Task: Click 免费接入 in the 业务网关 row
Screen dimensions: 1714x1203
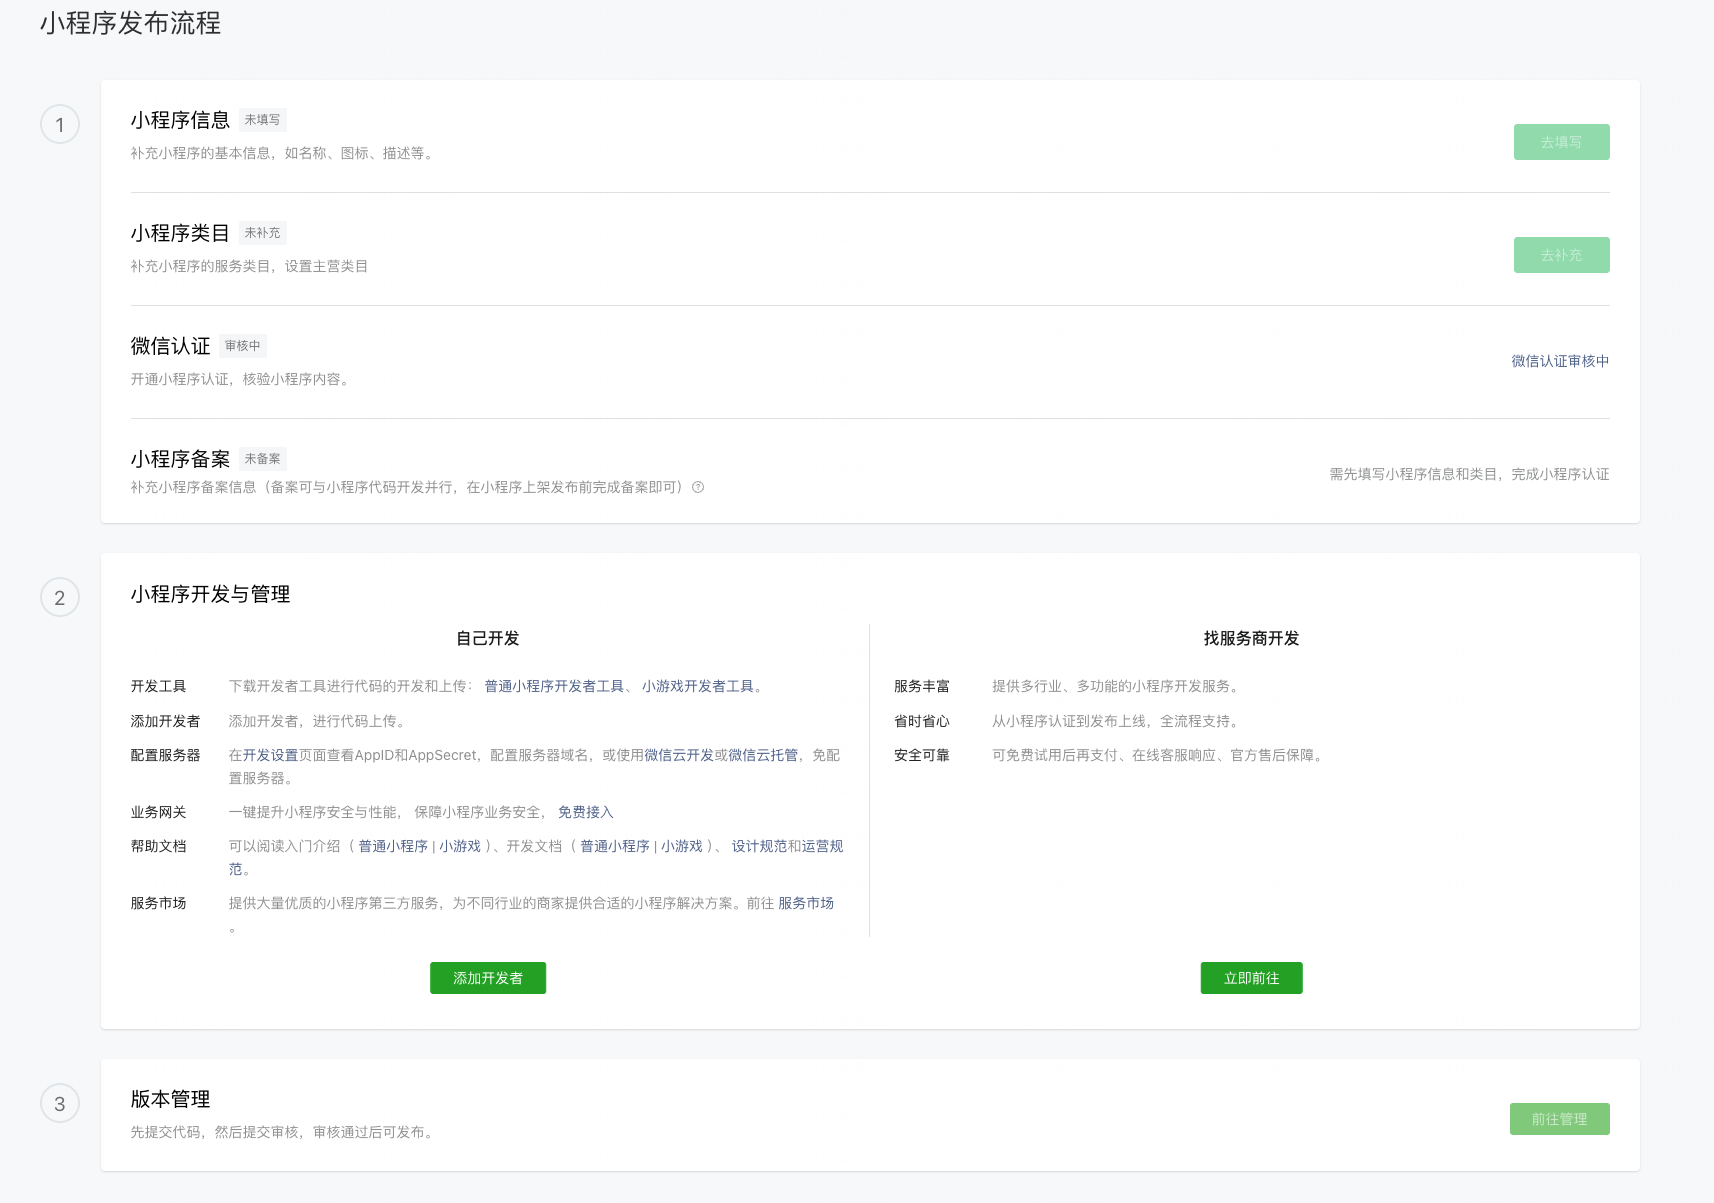Action: click(585, 812)
